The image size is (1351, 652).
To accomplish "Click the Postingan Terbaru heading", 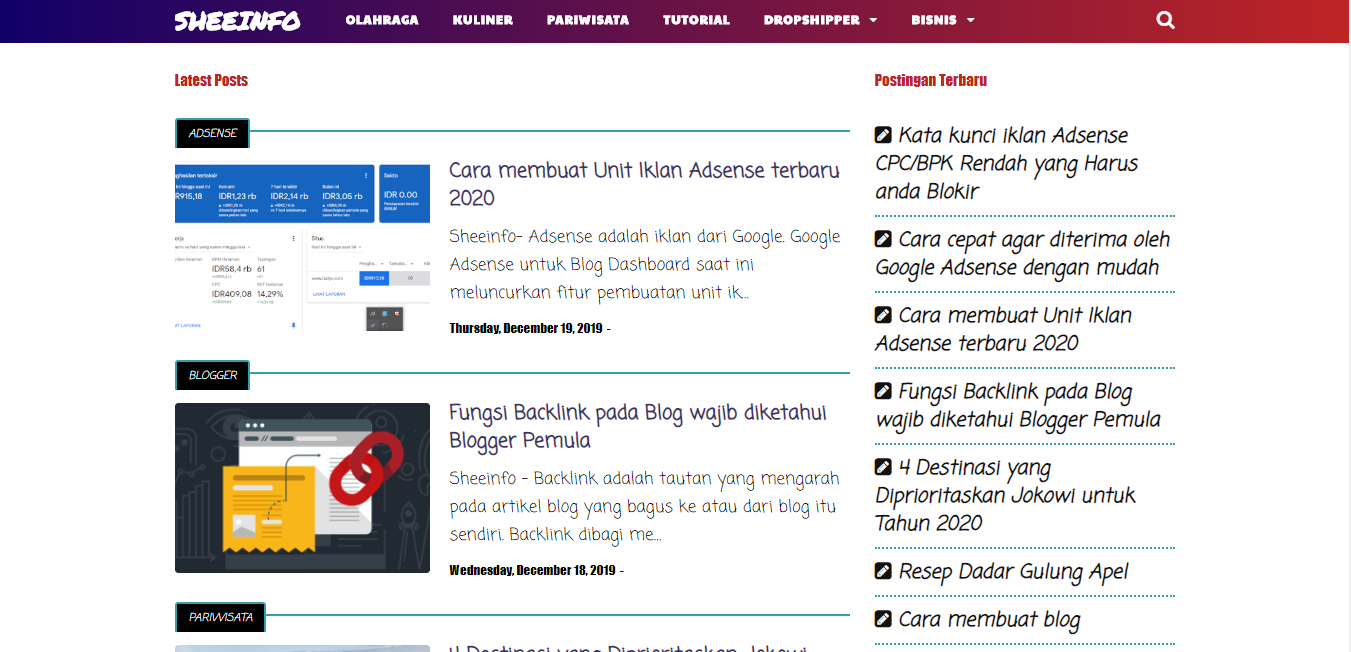I will tap(930, 80).
